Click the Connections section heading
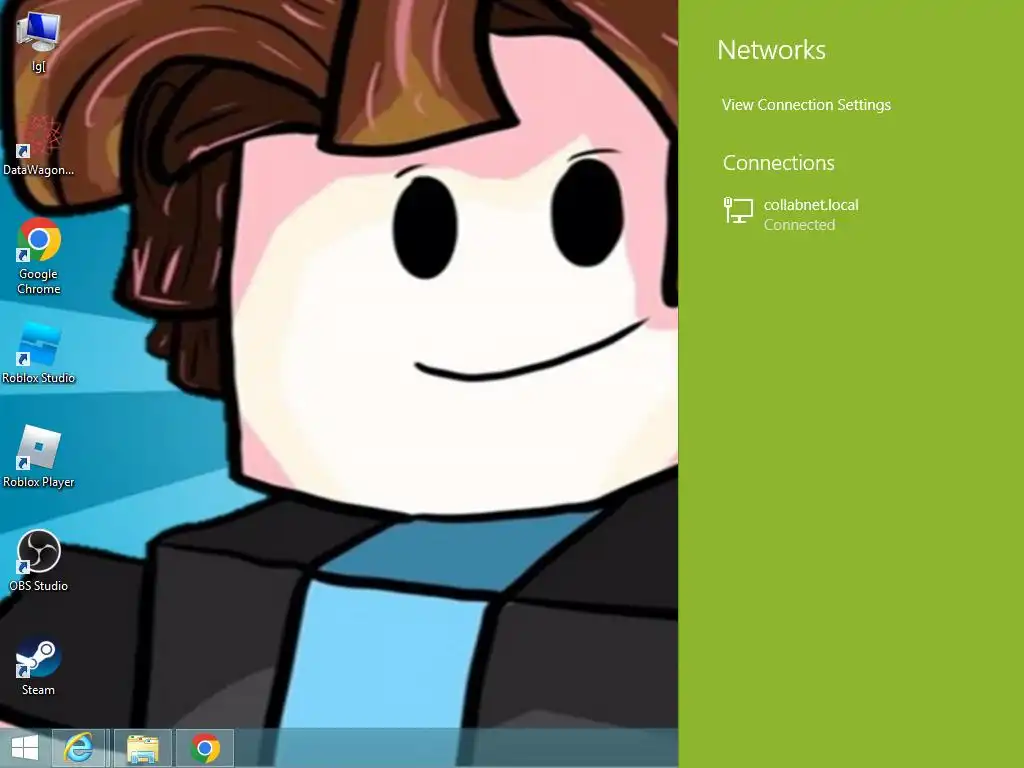 [x=778, y=163]
